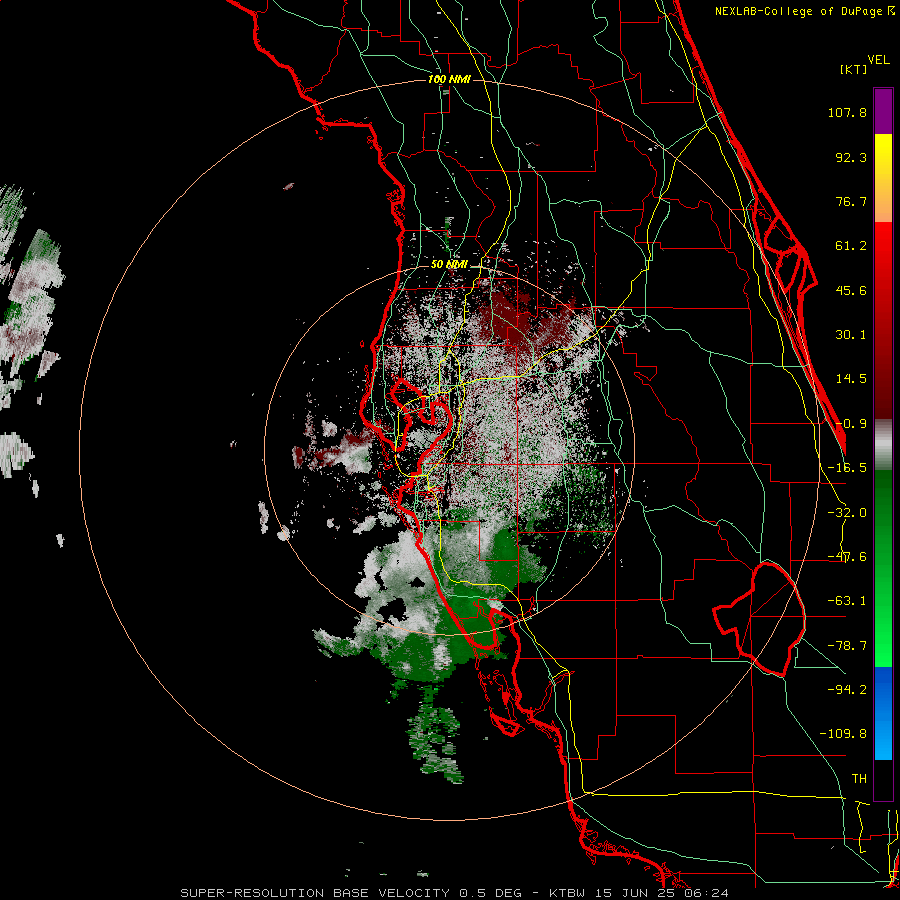Viewport: 900px width, 900px height.
Task: Click the 92.3 scale label
Action: [x=851, y=157]
